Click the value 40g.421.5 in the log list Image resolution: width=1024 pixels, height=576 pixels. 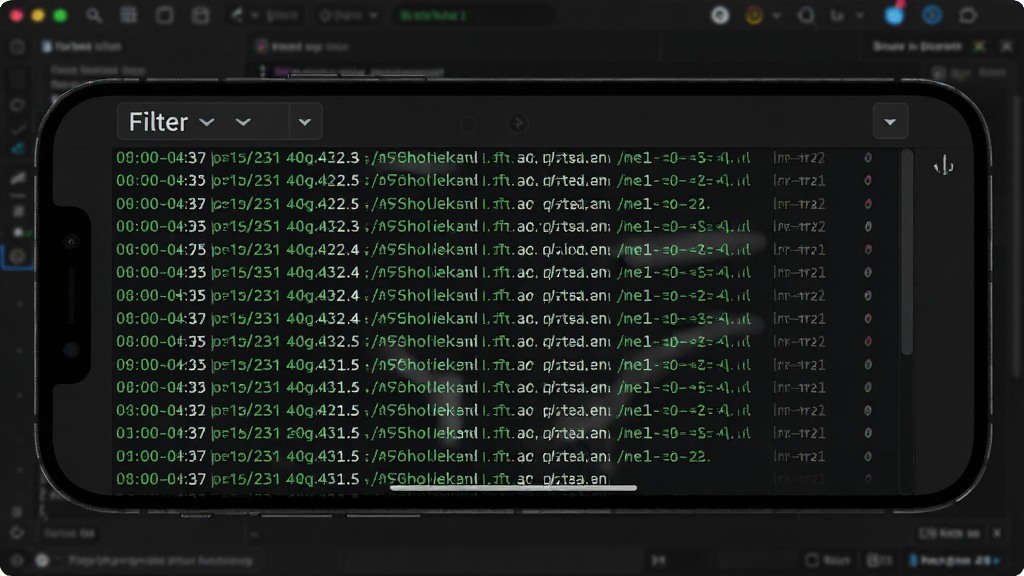click(x=323, y=410)
